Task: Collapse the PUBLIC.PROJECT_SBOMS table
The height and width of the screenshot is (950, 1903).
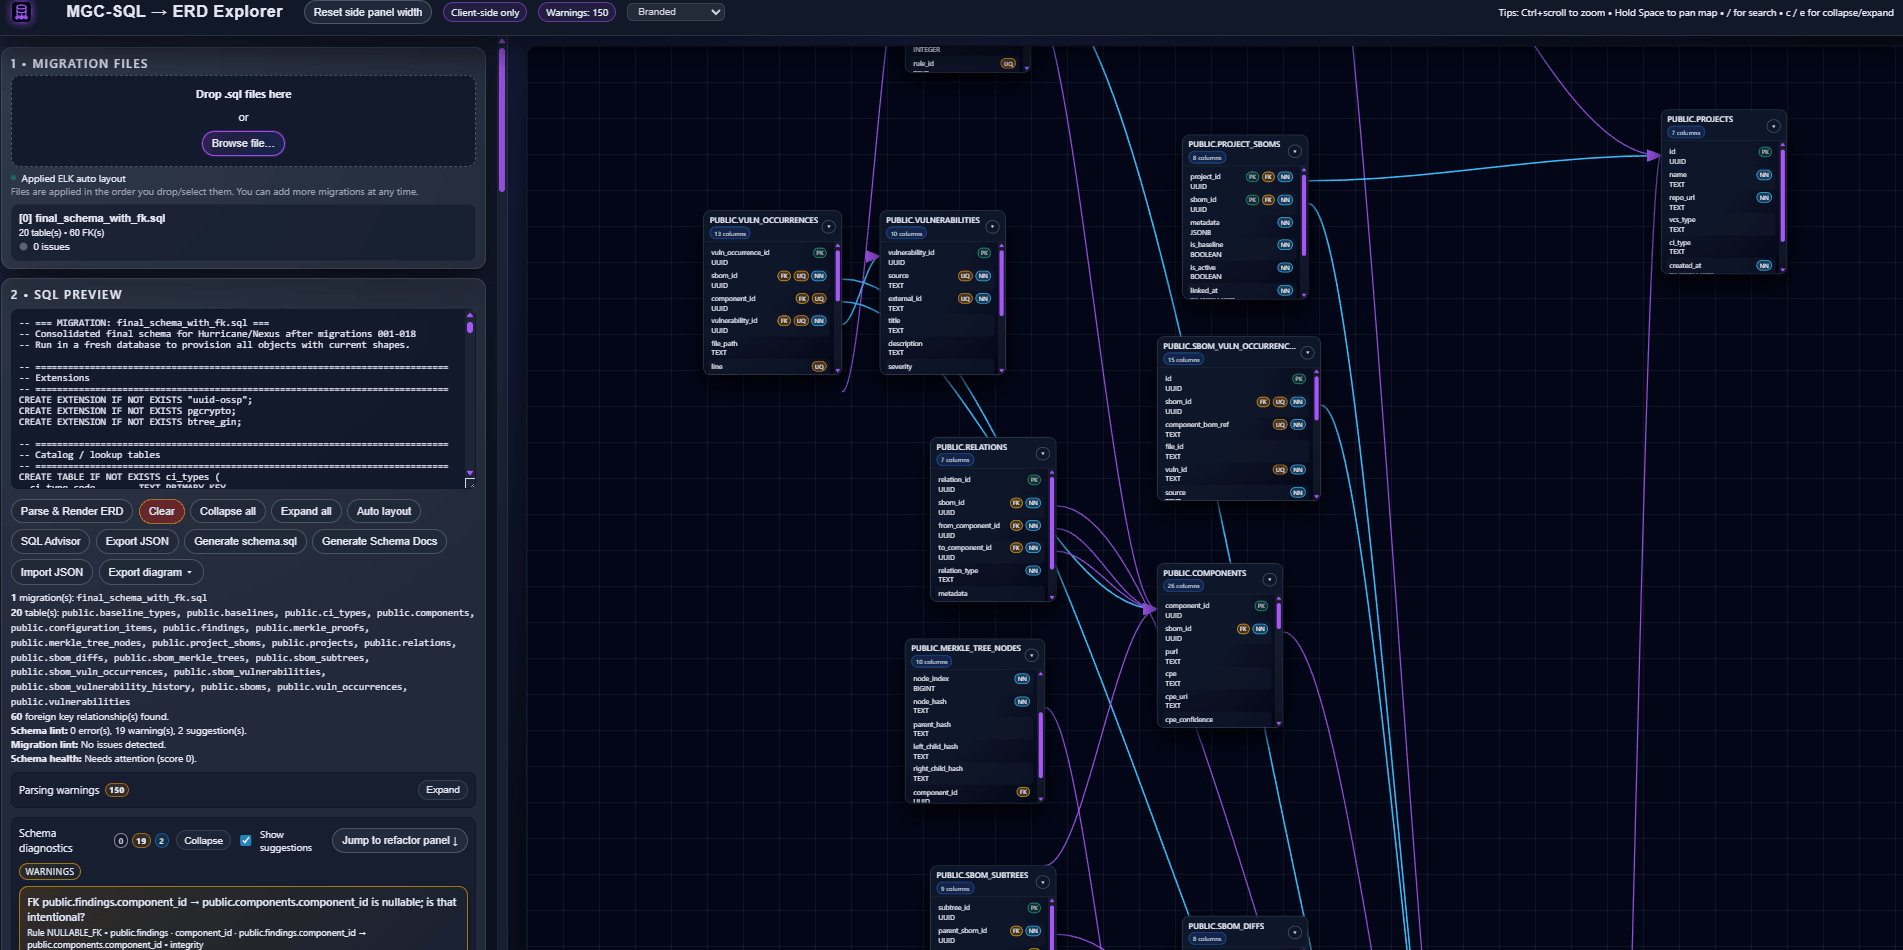Action: pos(1294,151)
